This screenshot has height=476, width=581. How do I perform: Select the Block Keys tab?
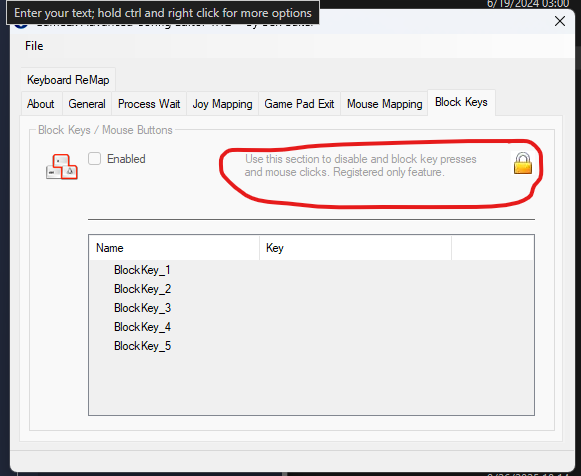click(x=461, y=102)
